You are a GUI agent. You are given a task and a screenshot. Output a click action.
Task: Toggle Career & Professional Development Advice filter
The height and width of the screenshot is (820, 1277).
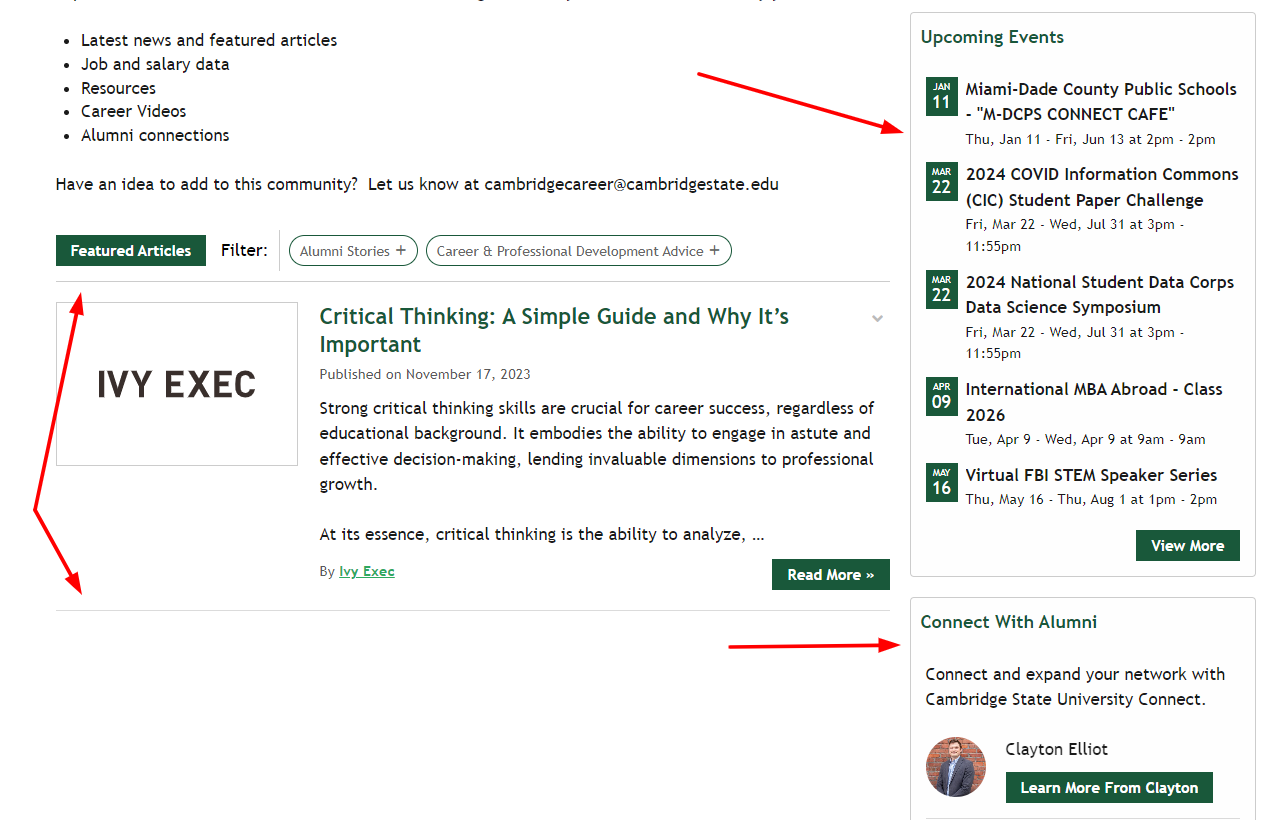click(578, 251)
